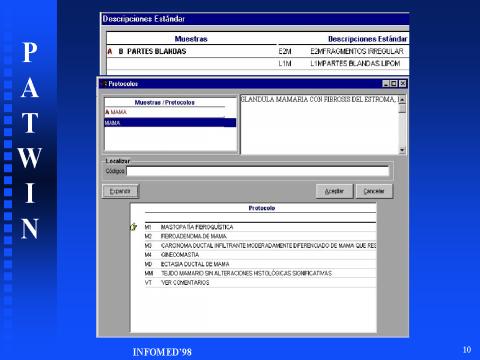Screen dimensions: 480x360
Task: Select protocol M4 Ginecomastia
Action: pos(260,255)
